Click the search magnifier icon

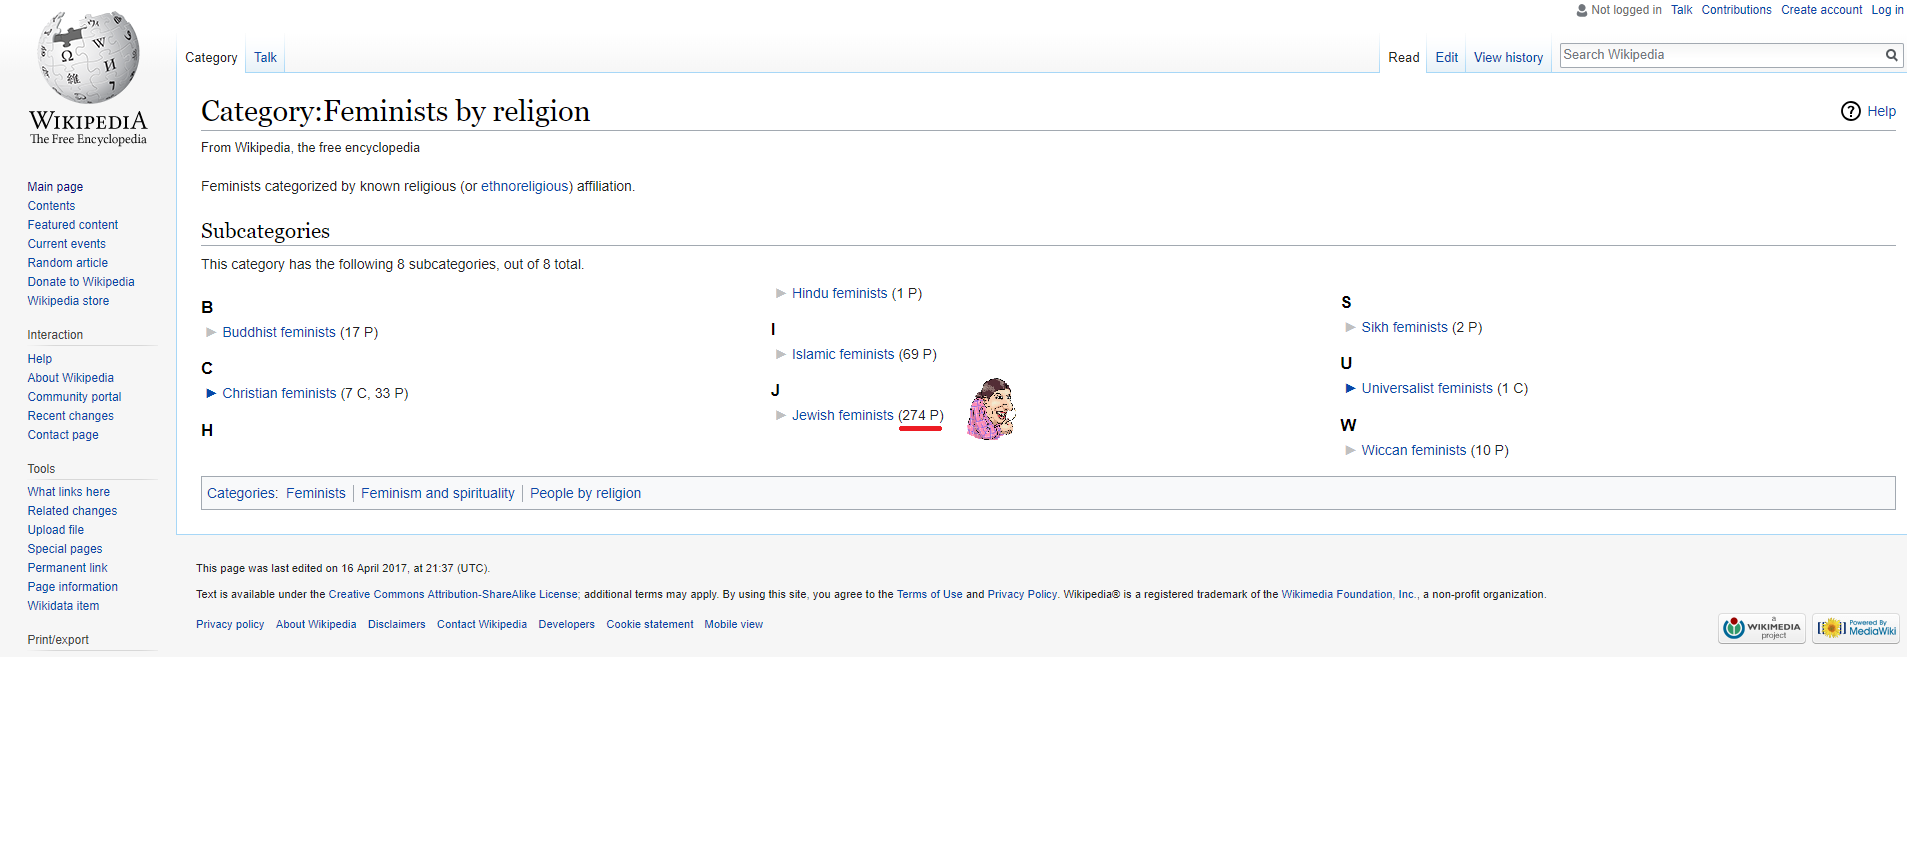tap(1891, 55)
